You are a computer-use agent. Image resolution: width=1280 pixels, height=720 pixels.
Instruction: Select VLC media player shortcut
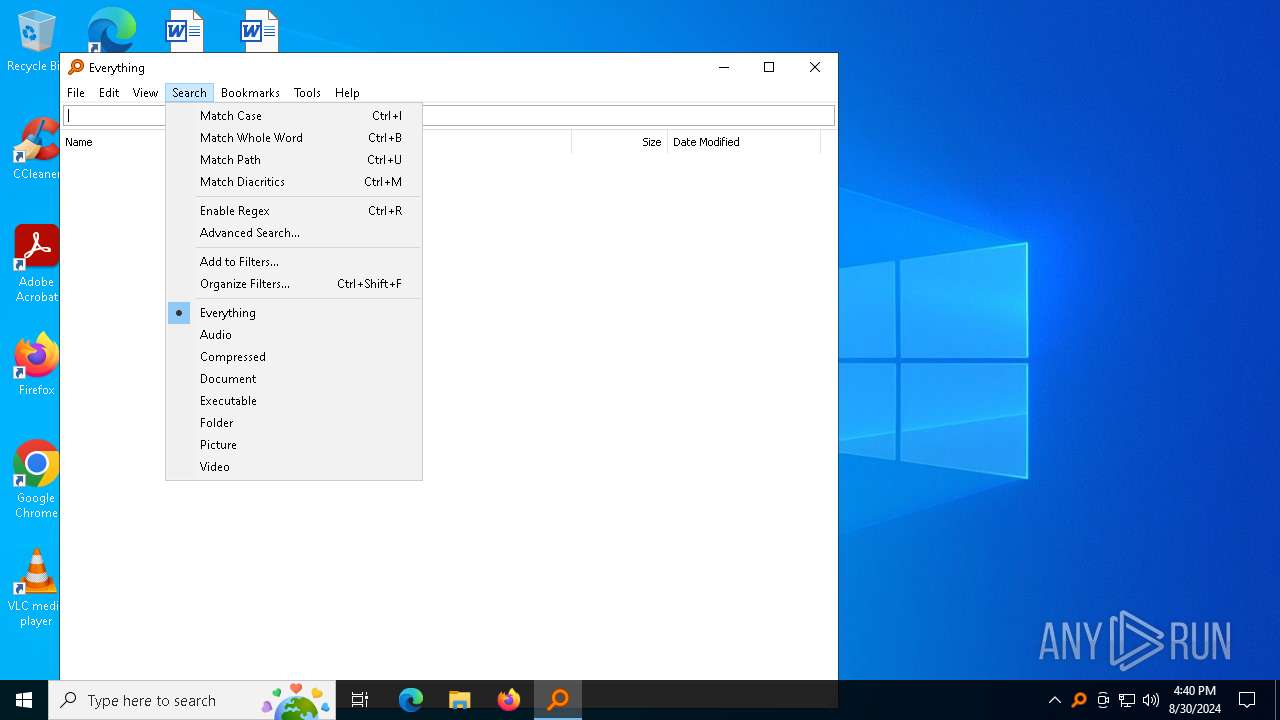pyautogui.click(x=36, y=588)
